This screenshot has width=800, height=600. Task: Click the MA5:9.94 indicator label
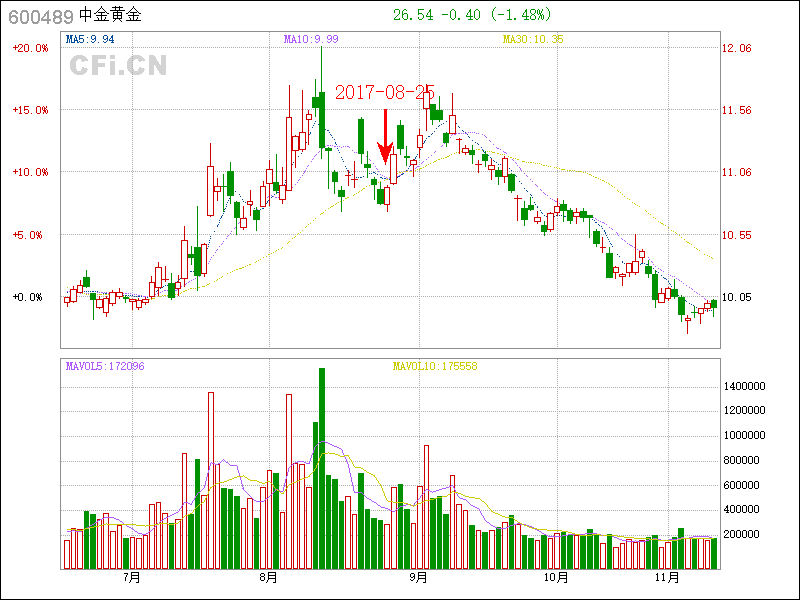89,39
